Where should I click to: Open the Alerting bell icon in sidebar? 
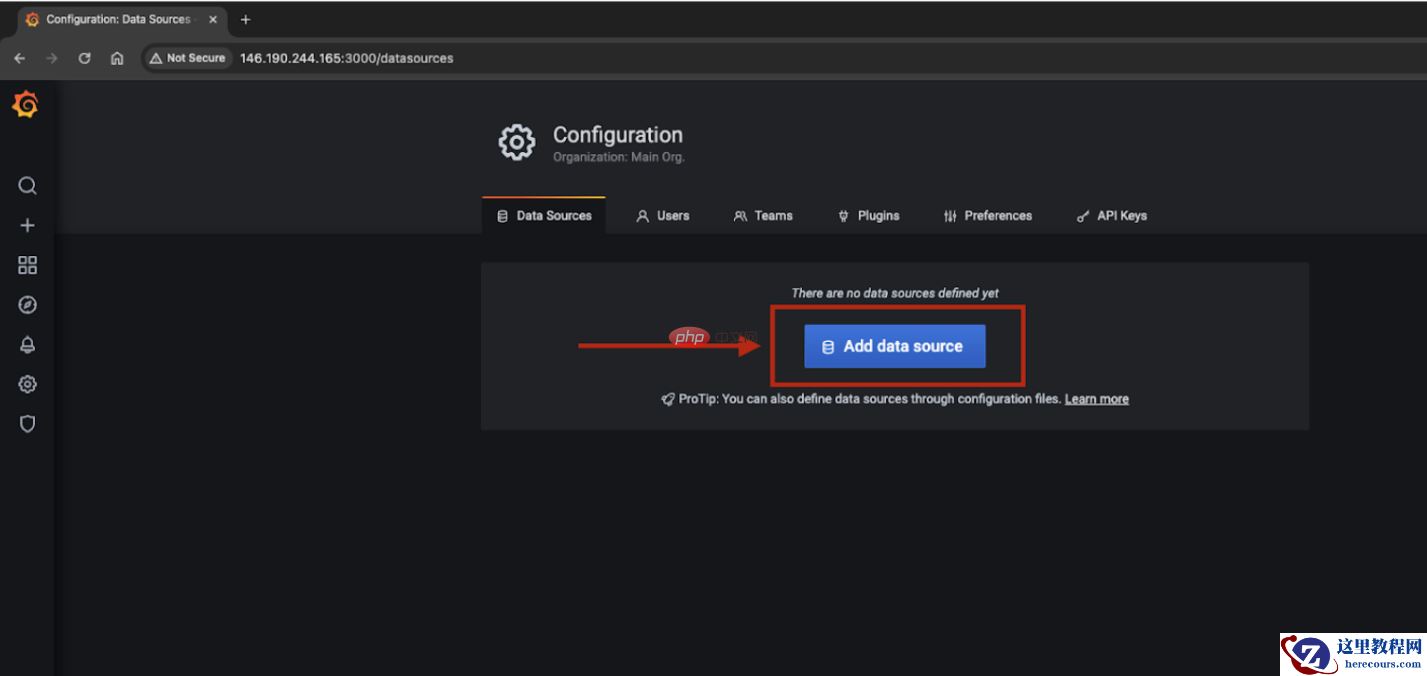coord(28,345)
